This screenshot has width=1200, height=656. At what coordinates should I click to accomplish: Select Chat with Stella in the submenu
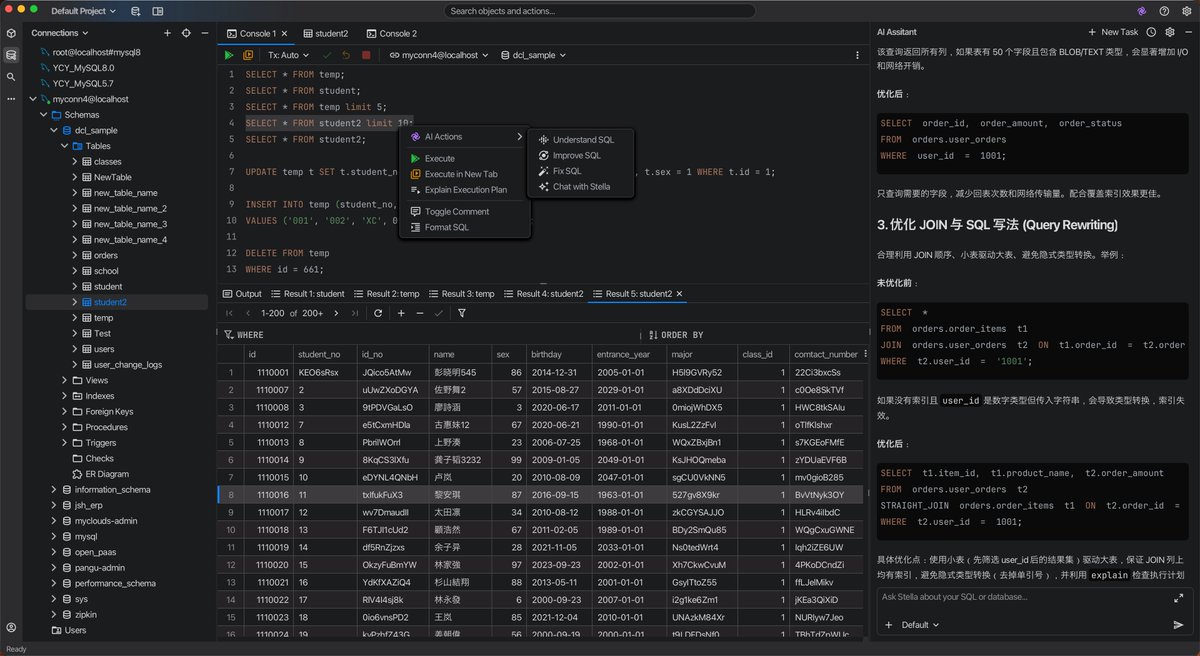[583, 187]
